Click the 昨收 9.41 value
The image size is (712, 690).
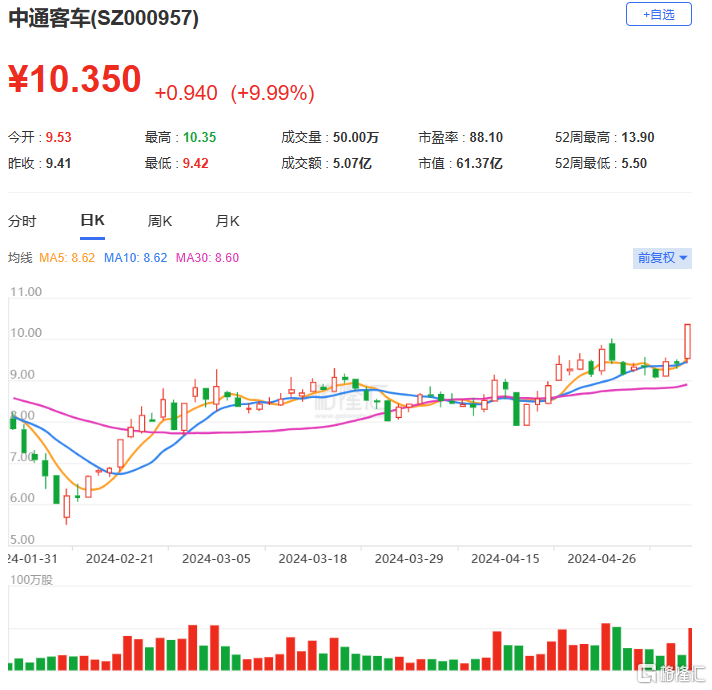[x=58, y=163]
